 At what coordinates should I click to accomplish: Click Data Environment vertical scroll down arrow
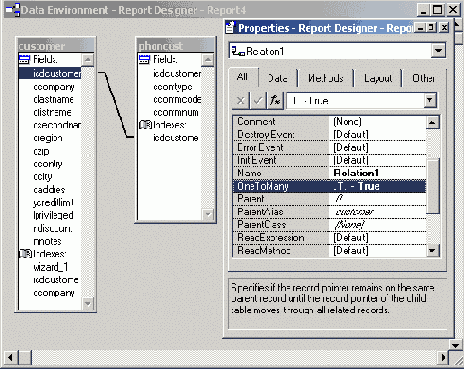point(455,345)
